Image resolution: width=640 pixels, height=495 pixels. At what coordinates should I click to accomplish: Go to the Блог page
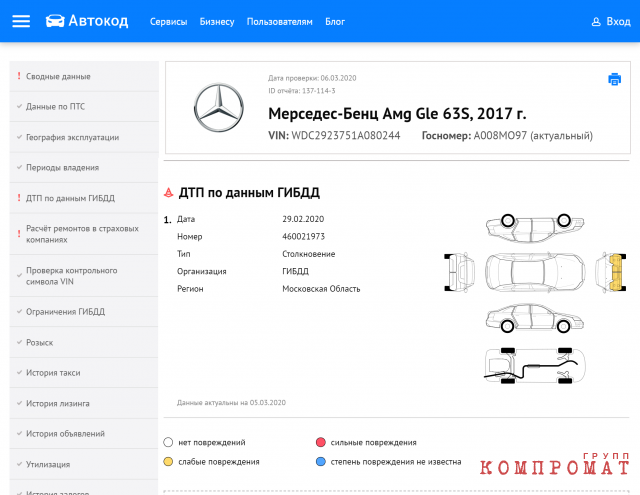pyautogui.click(x=335, y=22)
